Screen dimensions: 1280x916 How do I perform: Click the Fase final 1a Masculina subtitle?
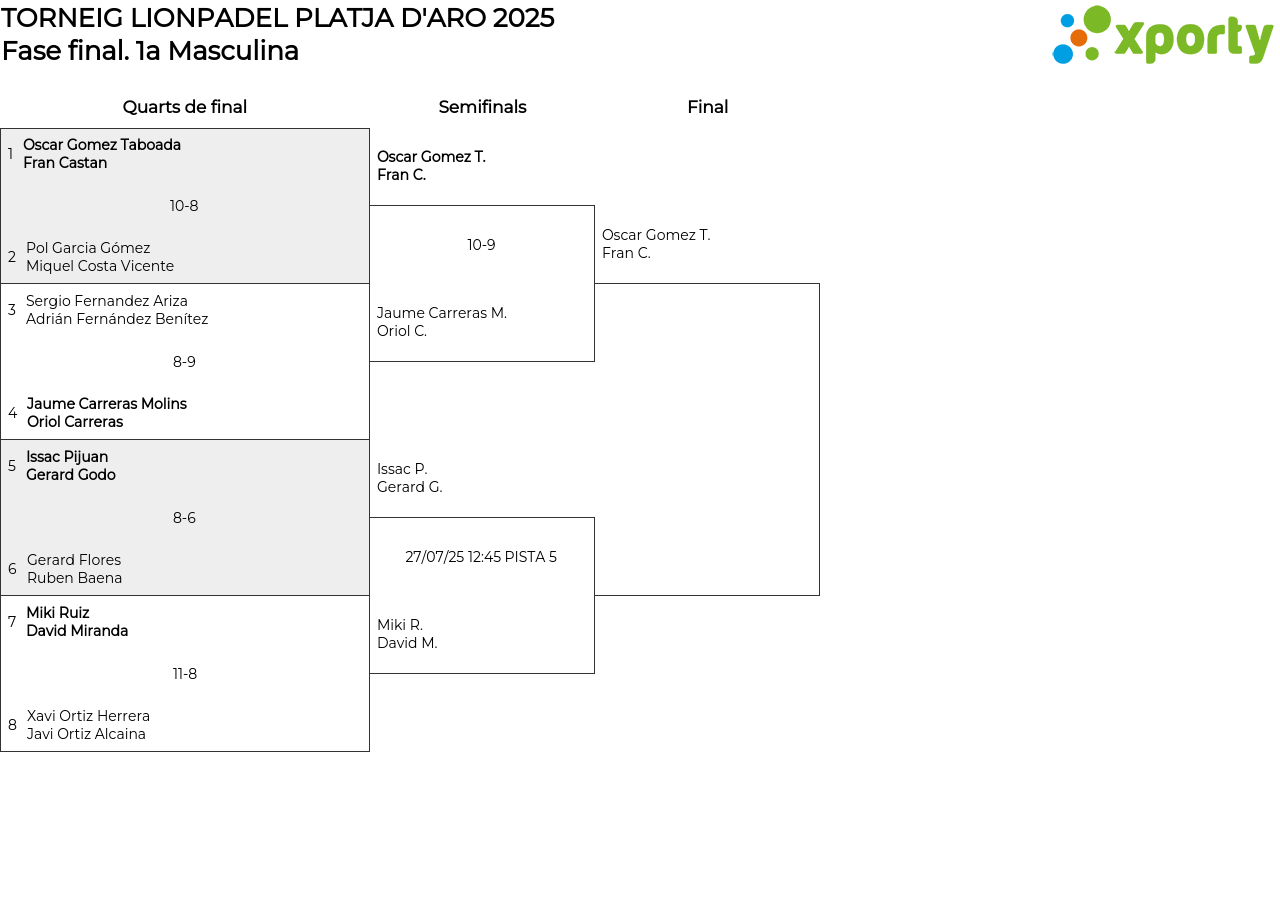coord(150,51)
